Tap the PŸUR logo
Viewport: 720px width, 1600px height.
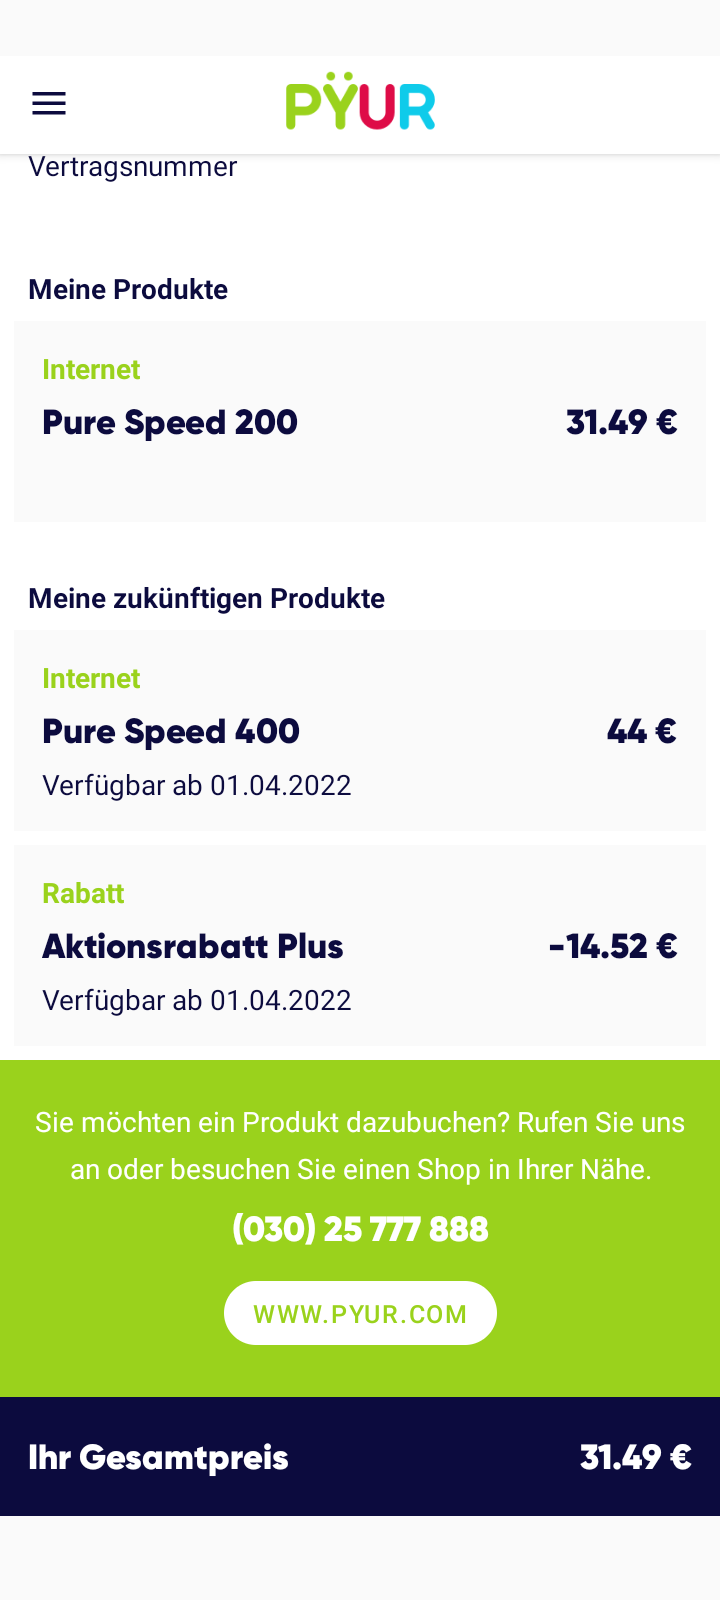pyautogui.click(x=360, y=103)
